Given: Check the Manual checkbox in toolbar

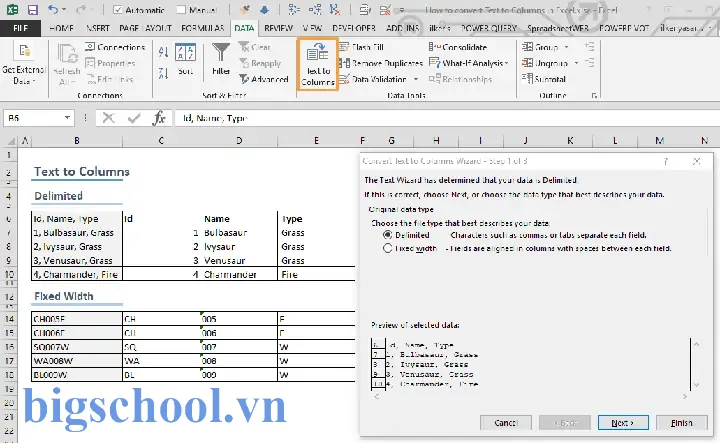Looking at the screenshot, I should [x=181, y=10].
